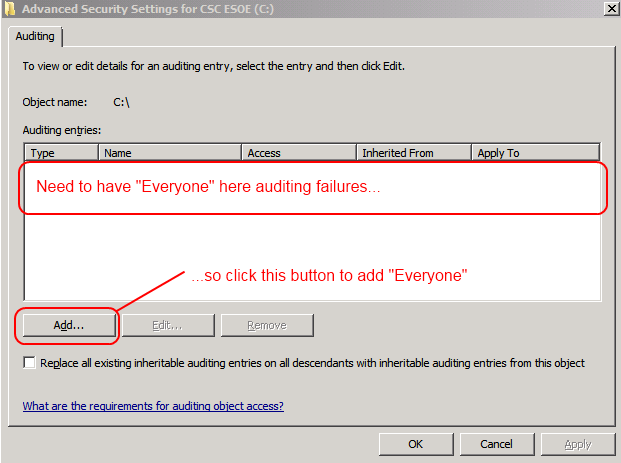Sort entries by the Type column header
This screenshot has width=621, height=463.
61,152
